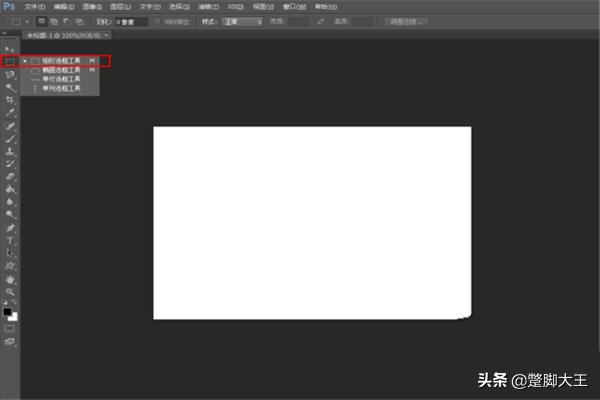Select the Lasso tool
The width and height of the screenshot is (600, 400).
(10, 74)
